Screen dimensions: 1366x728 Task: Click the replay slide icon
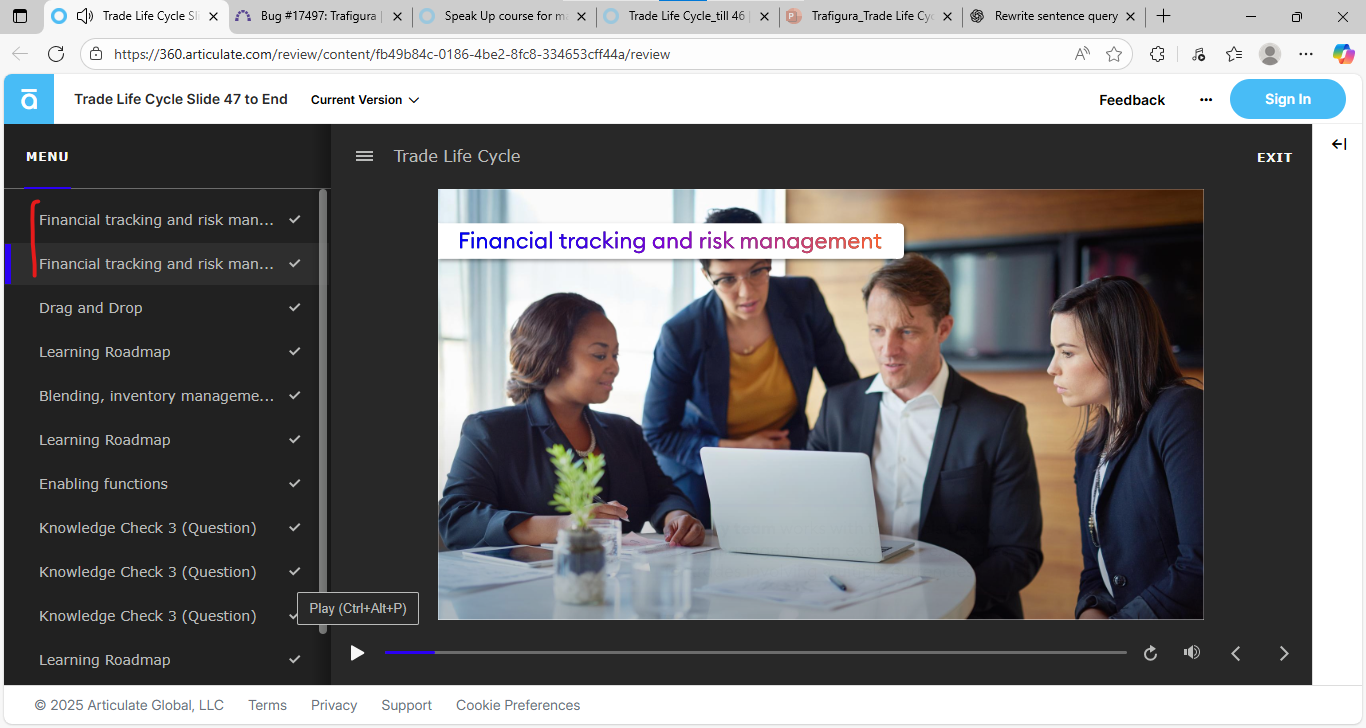(1150, 653)
